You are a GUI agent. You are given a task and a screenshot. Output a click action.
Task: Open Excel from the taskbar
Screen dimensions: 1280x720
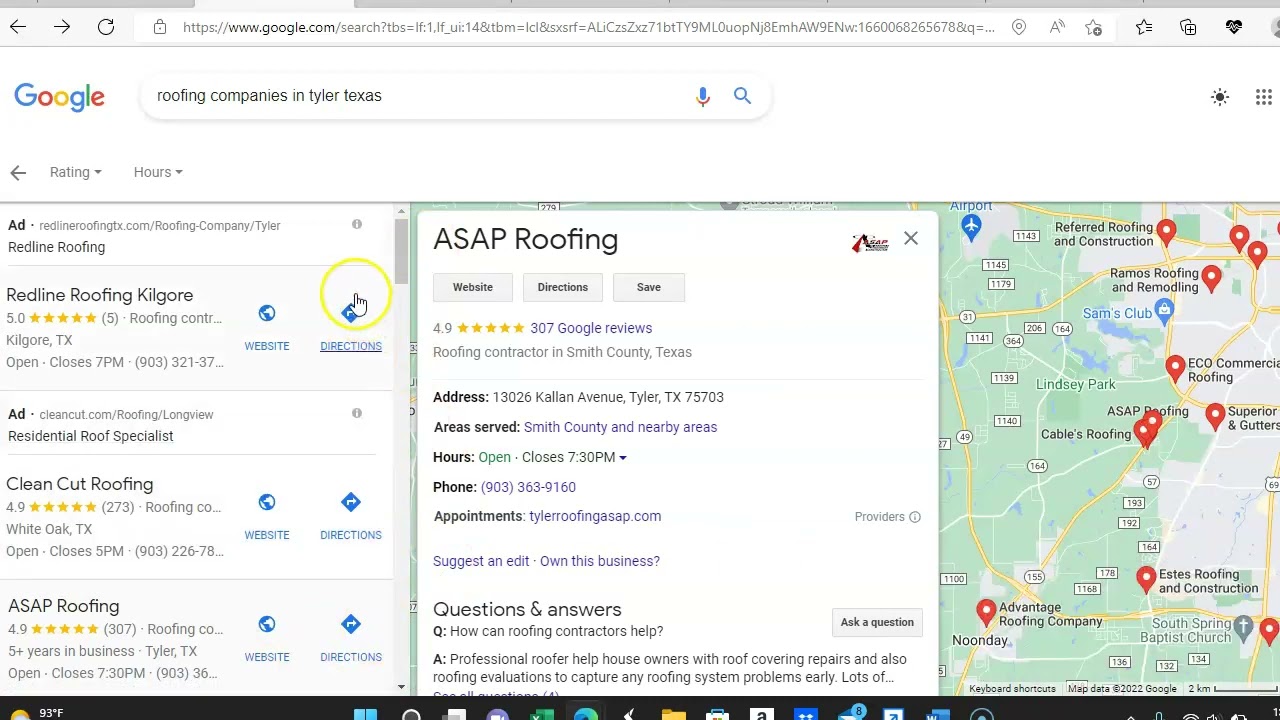coord(542,715)
